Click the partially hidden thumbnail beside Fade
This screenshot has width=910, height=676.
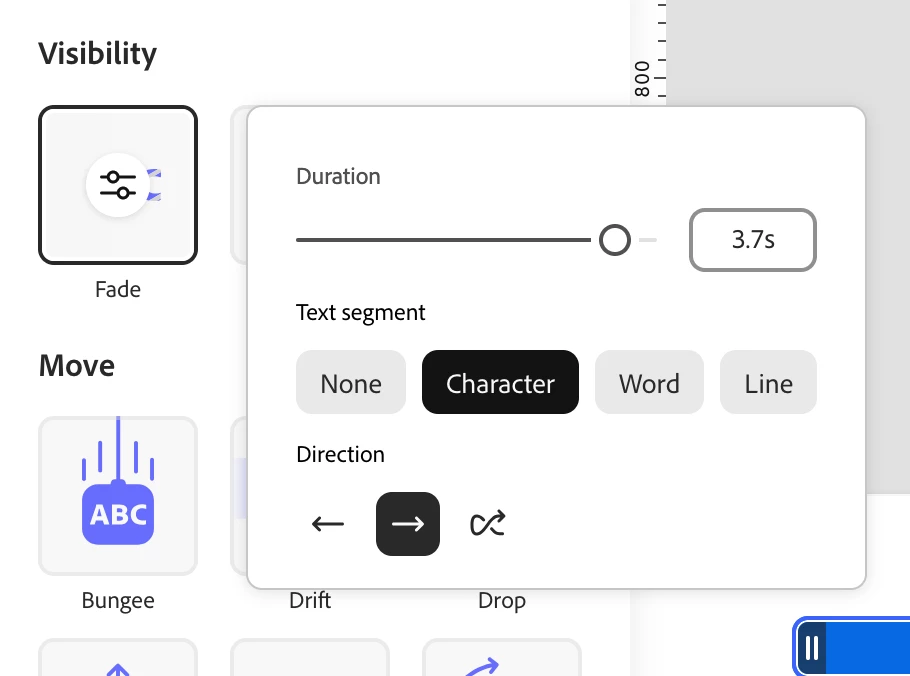[239, 185]
